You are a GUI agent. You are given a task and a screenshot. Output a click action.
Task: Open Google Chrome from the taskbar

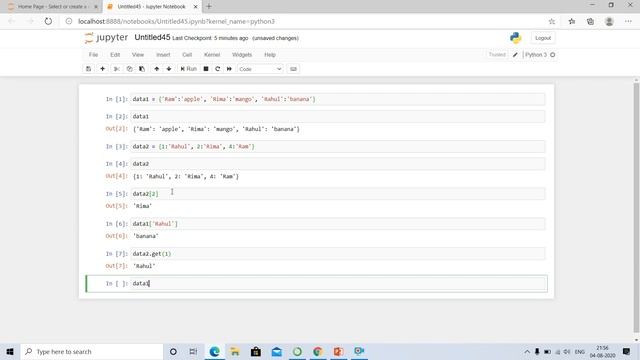click(318, 351)
